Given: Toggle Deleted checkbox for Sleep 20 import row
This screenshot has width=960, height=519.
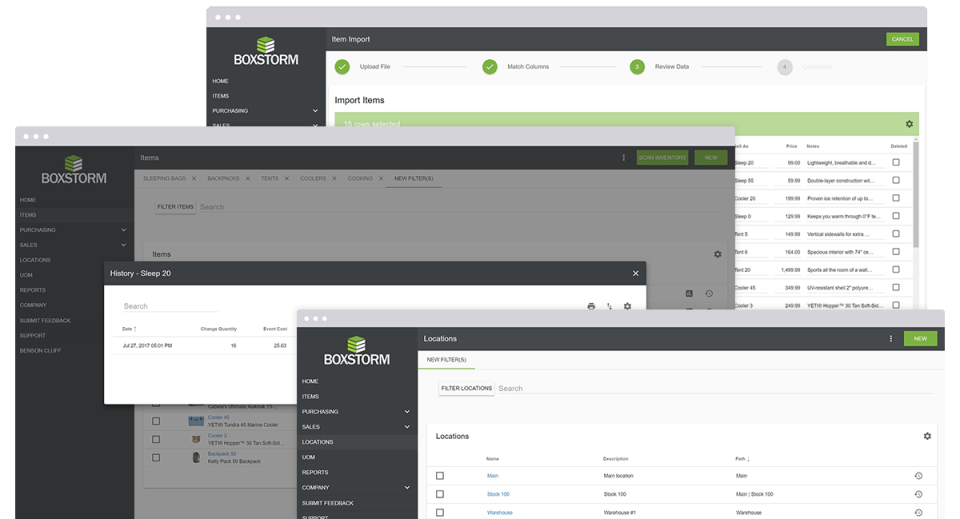Looking at the screenshot, I should coord(896,162).
